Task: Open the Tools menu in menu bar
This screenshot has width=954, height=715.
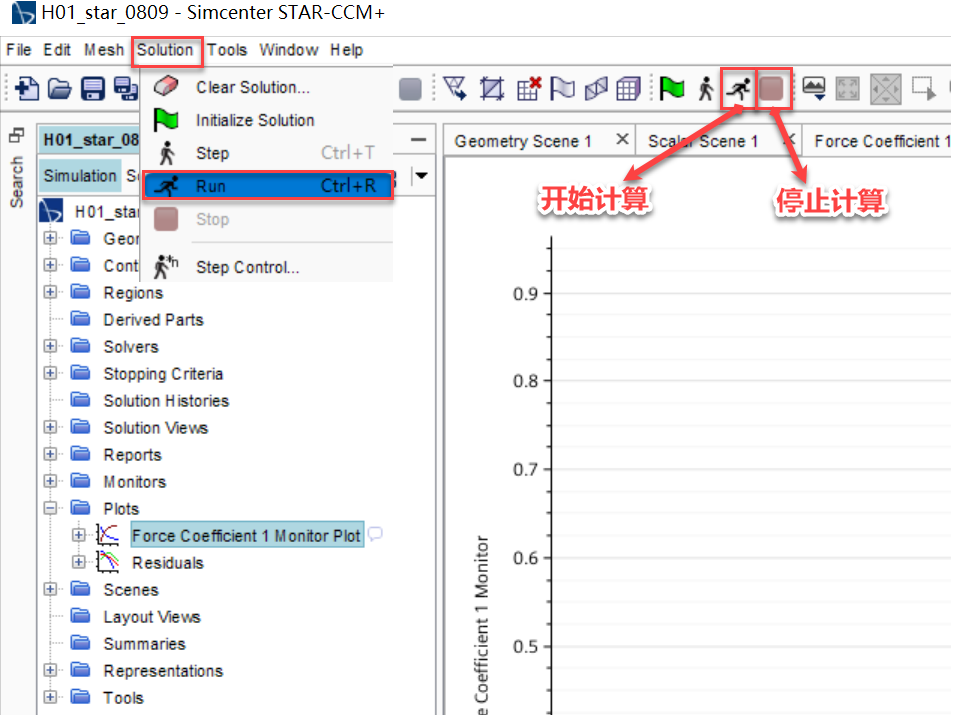Action: 227,50
